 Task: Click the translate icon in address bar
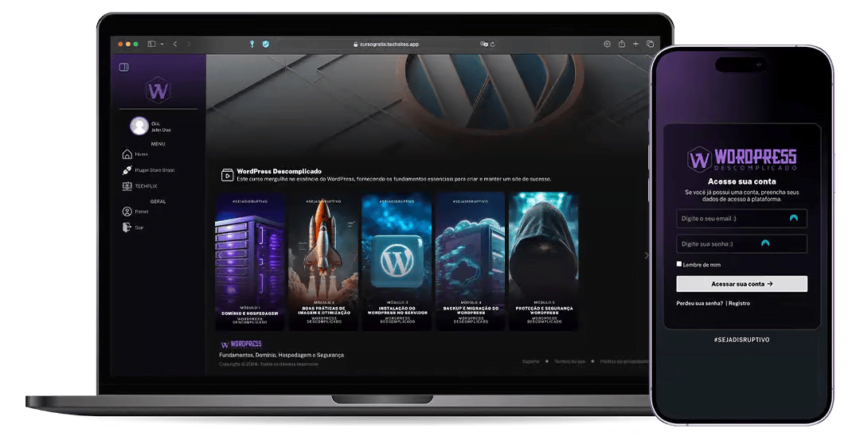coord(483,44)
